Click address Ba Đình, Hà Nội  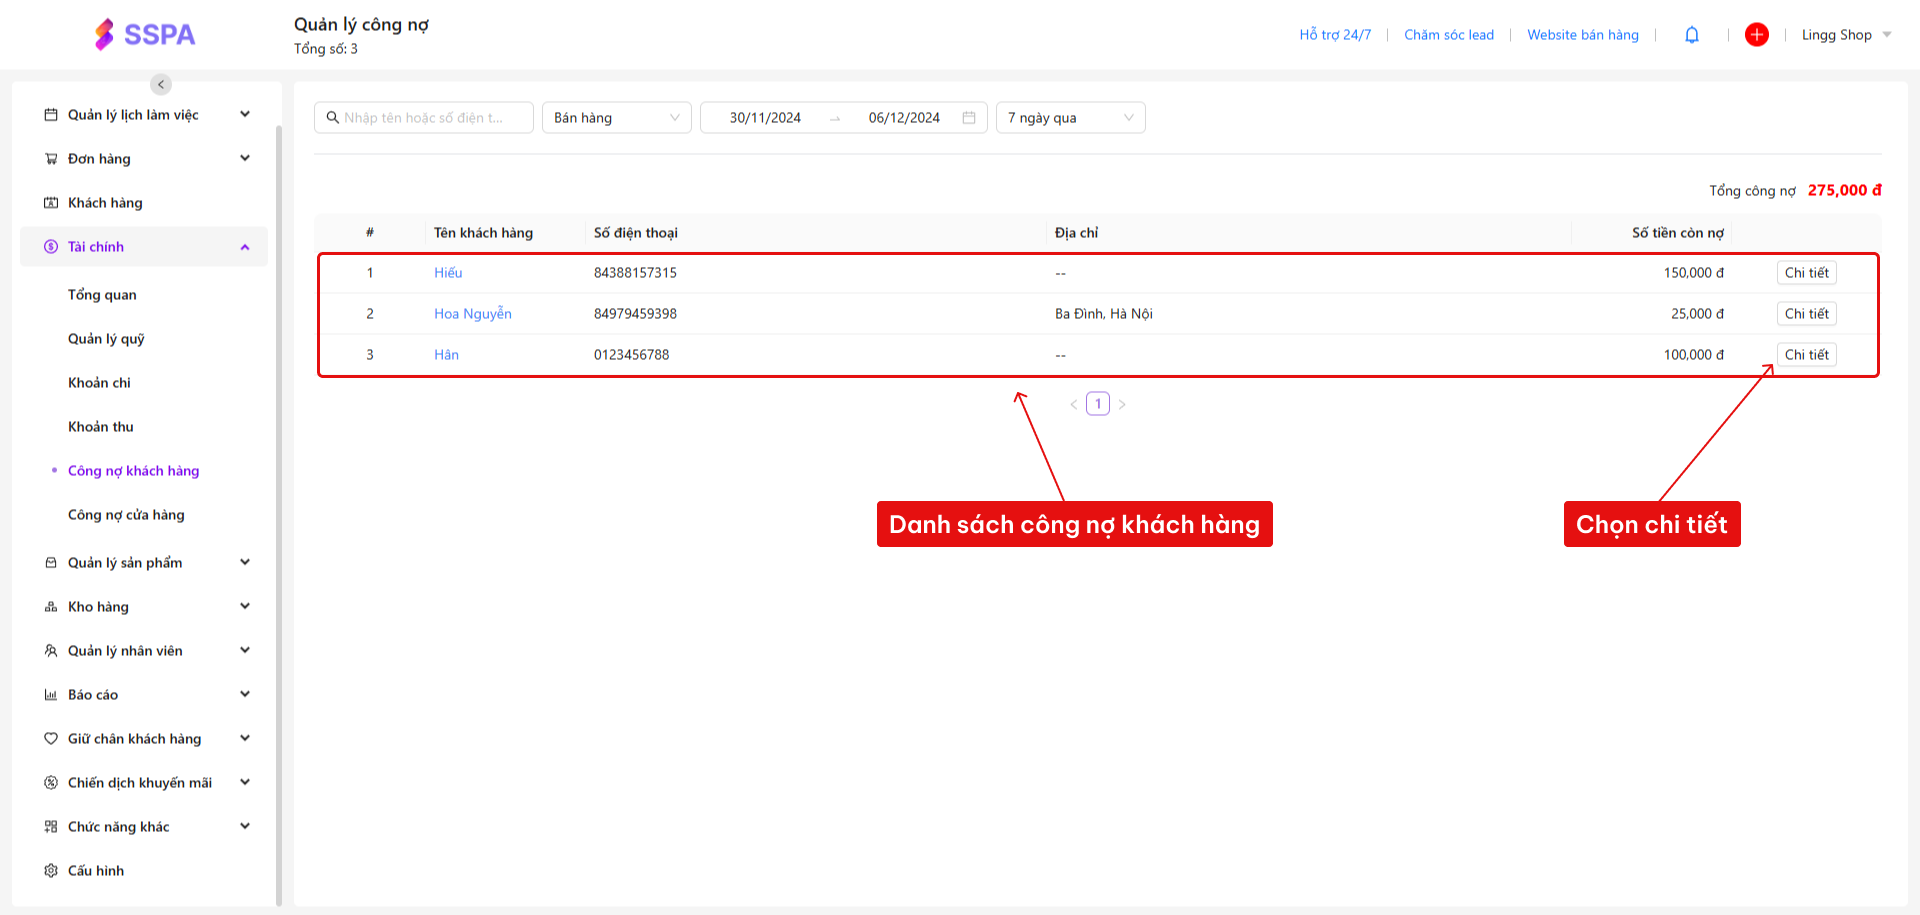1104,314
